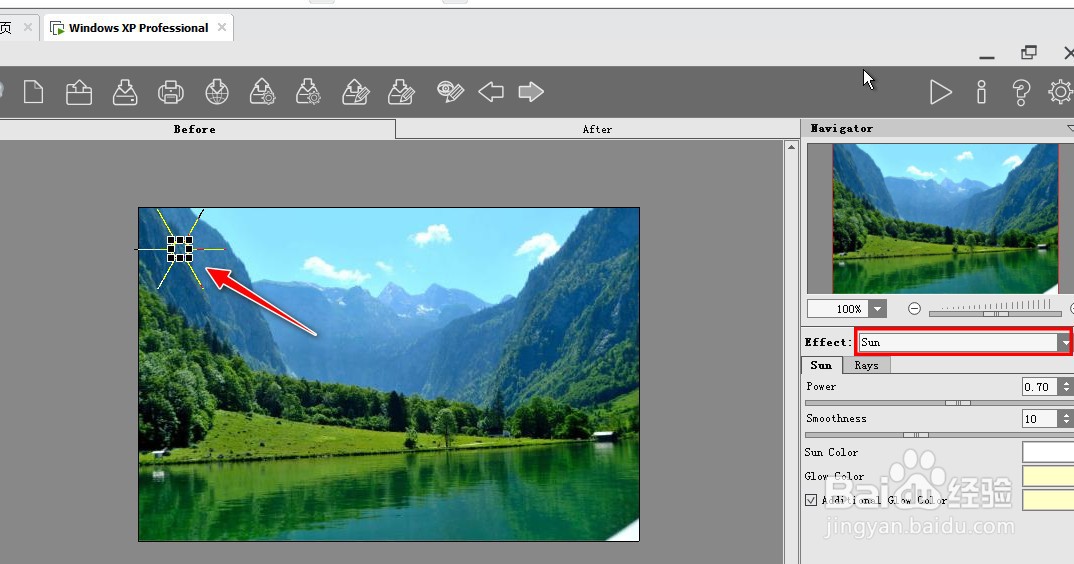Viewport: 1074px width, 564px height.
Task: Print the image using the printer icon
Action: 171,92
